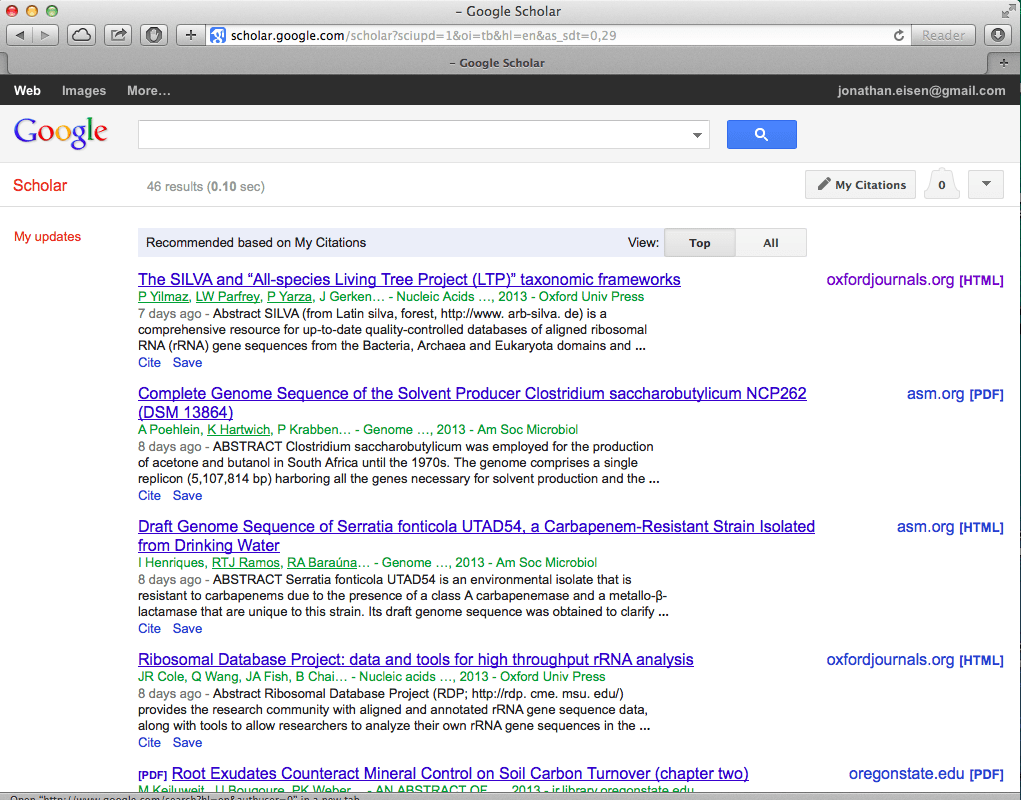Image resolution: width=1021 pixels, height=800 pixels.
Task: Switch the view to Top
Action: pos(700,243)
